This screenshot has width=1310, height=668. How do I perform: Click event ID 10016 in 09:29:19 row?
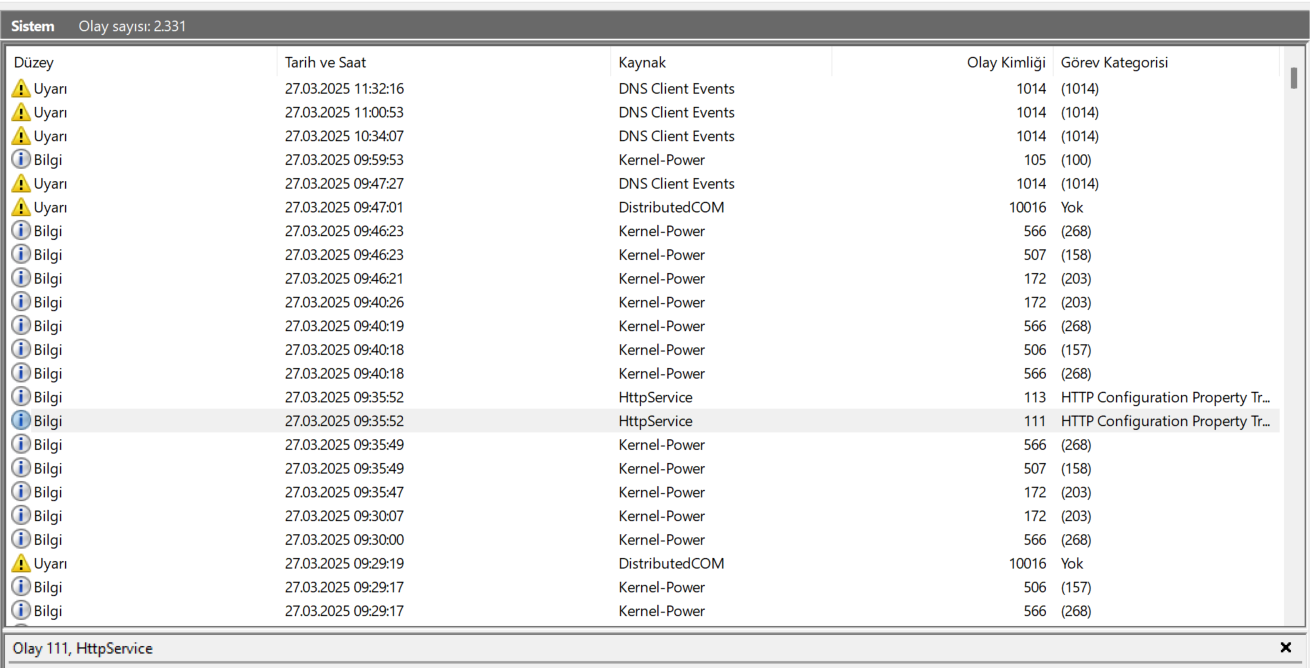(1027, 564)
